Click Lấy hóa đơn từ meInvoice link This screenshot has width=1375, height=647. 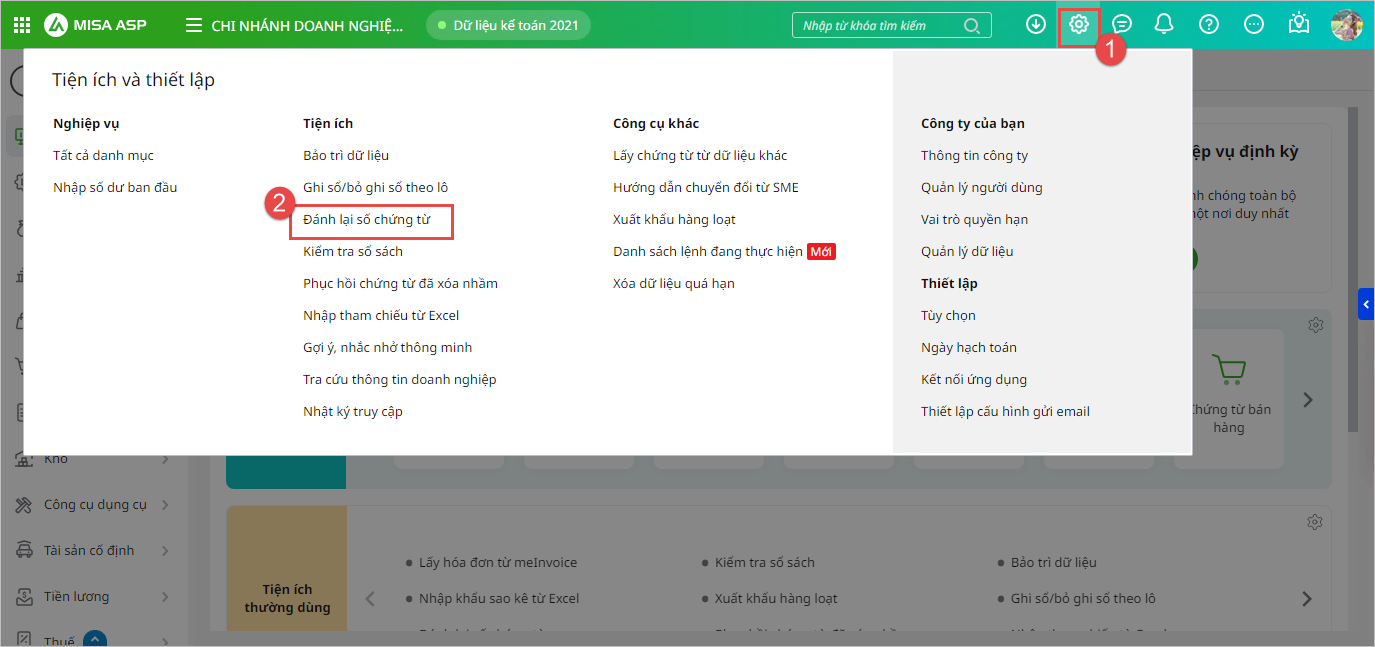pos(498,563)
